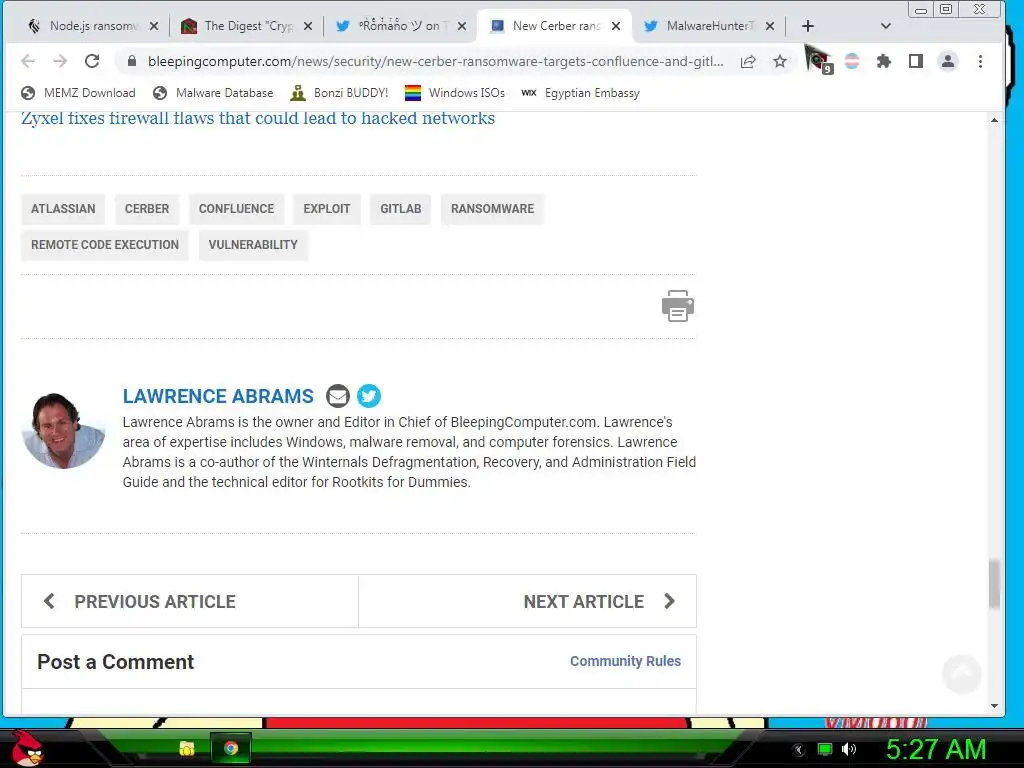This screenshot has width=1024, height=768.
Task: Open the Malware Database bookmark
Action: coord(213,93)
